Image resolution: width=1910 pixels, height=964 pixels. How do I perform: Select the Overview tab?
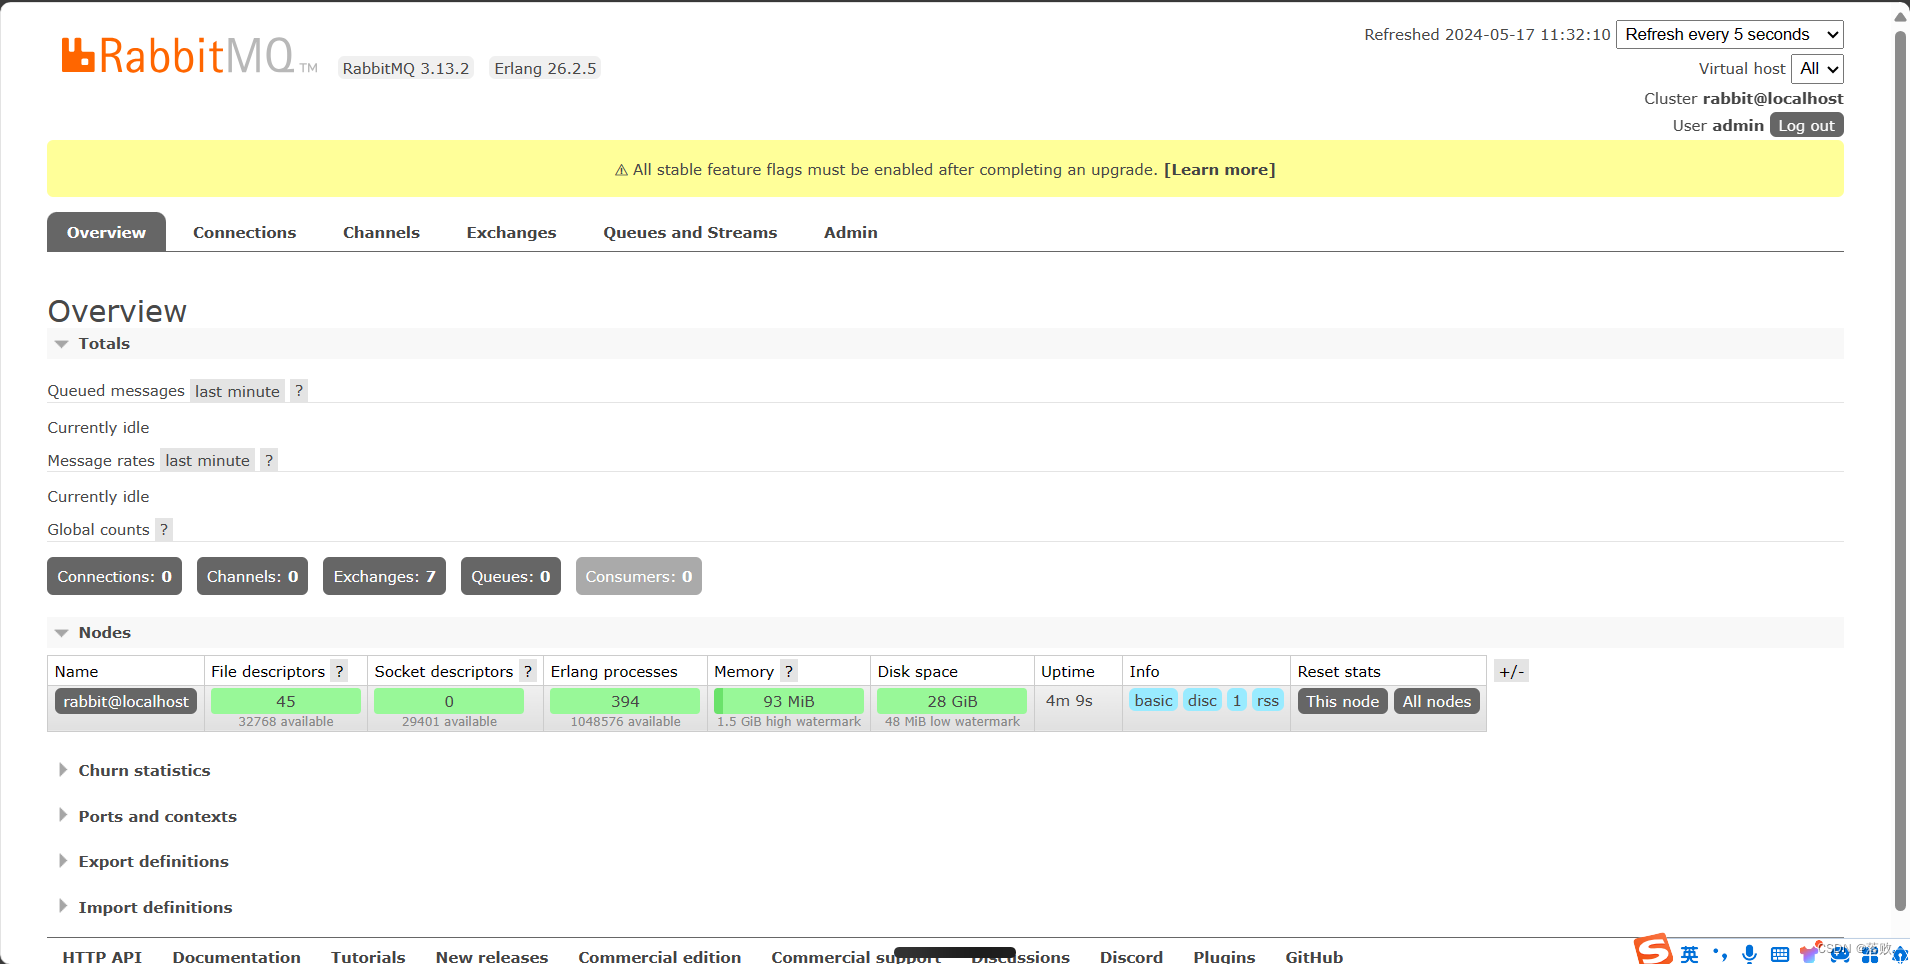[x=106, y=232]
